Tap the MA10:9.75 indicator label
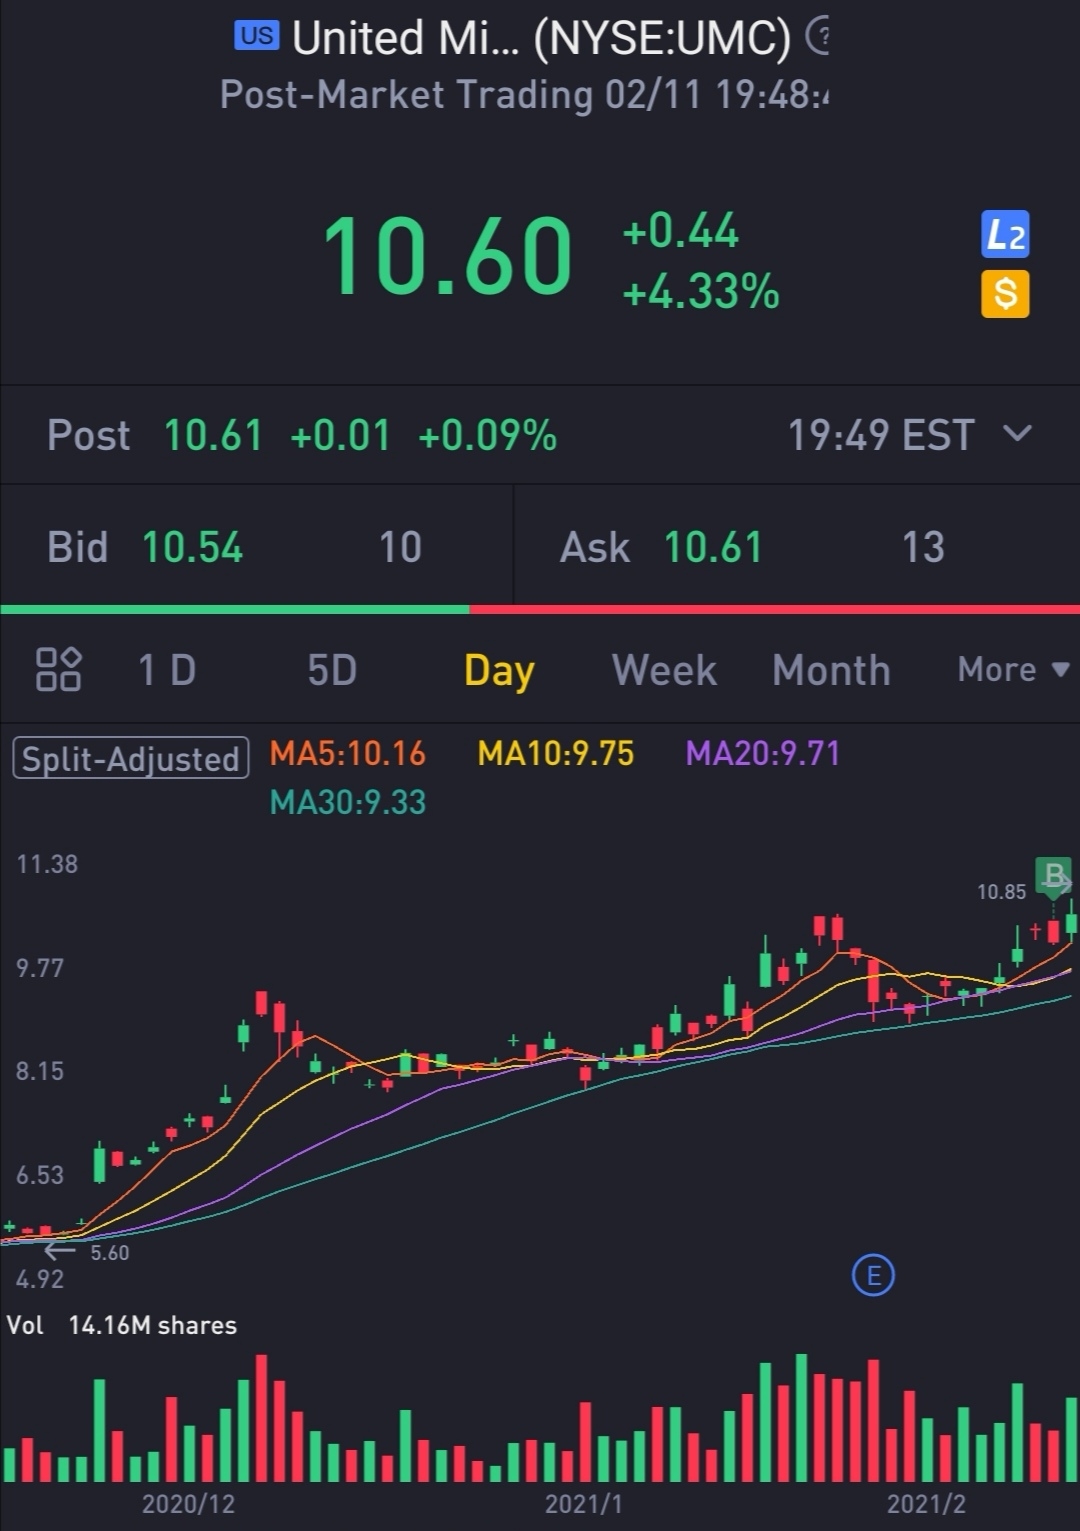This screenshot has width=1080, height=1531. 556,753
